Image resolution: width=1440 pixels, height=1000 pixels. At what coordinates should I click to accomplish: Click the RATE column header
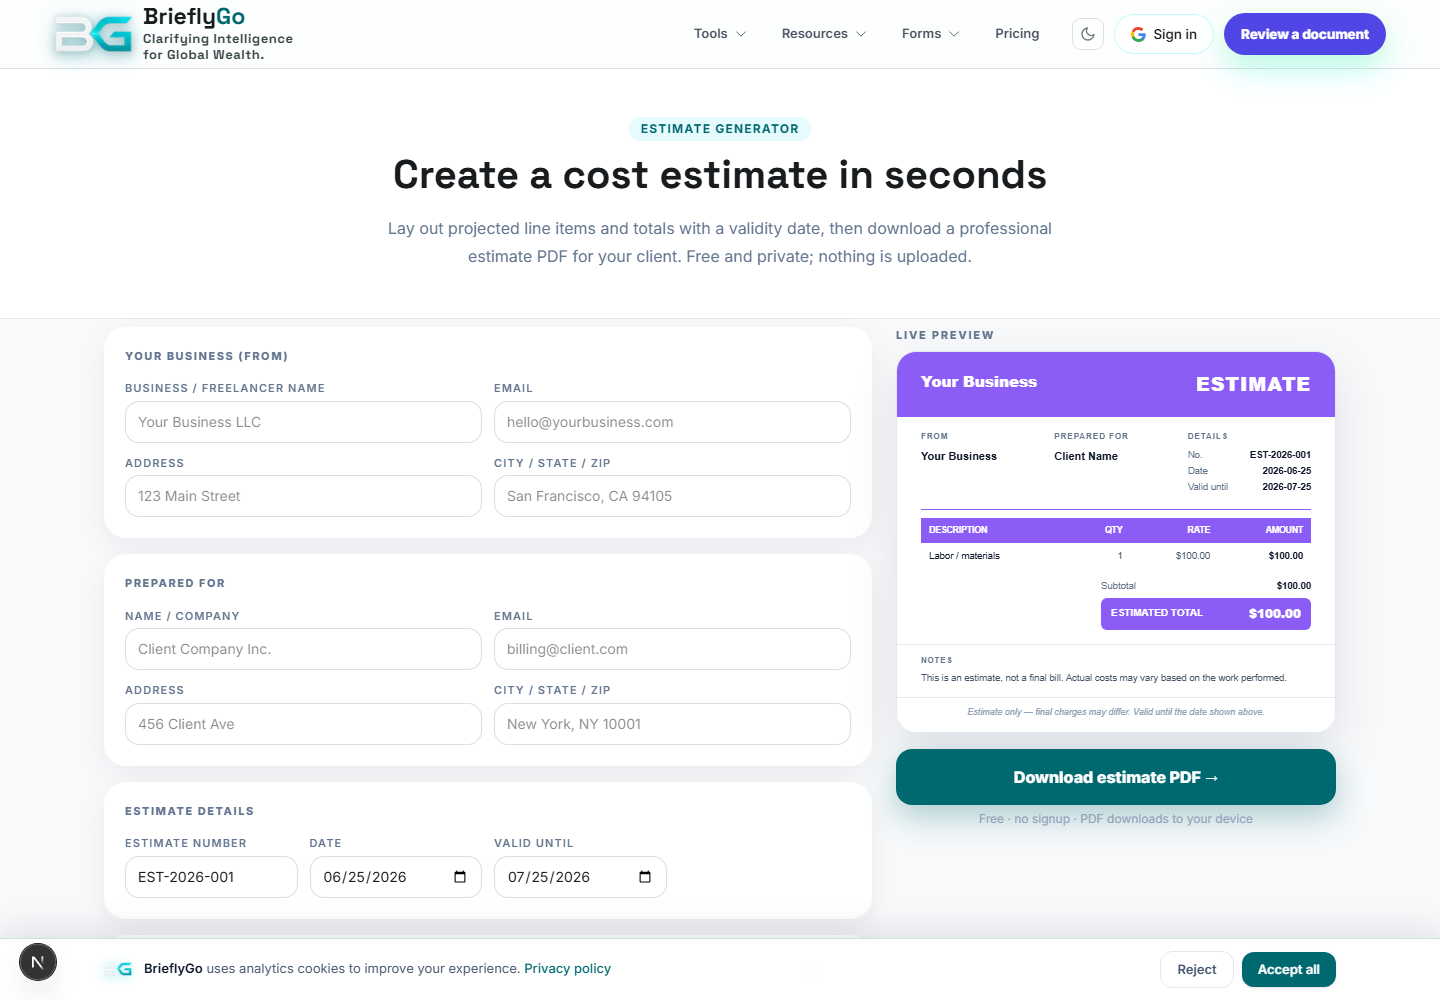pyautogui.click(x=1198, y=530)
